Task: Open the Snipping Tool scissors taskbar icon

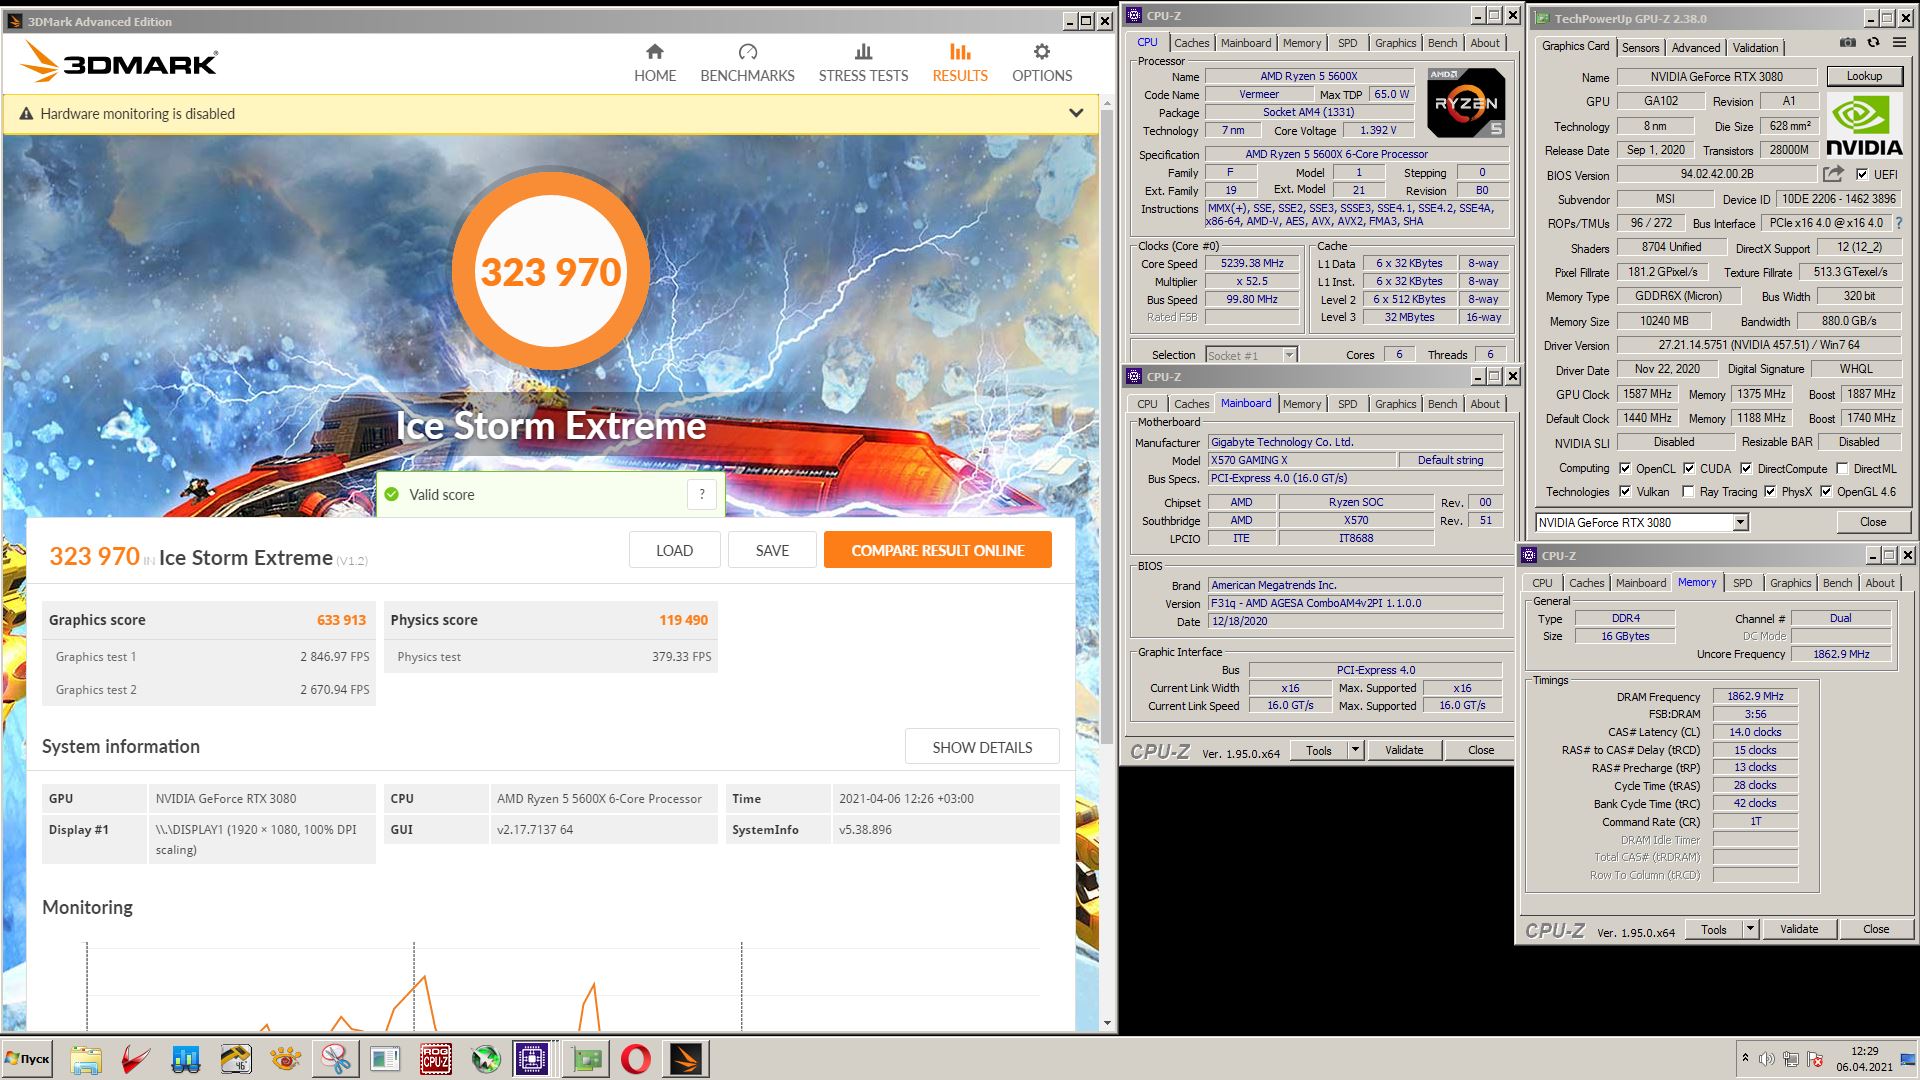Action: click(336, 1059)
